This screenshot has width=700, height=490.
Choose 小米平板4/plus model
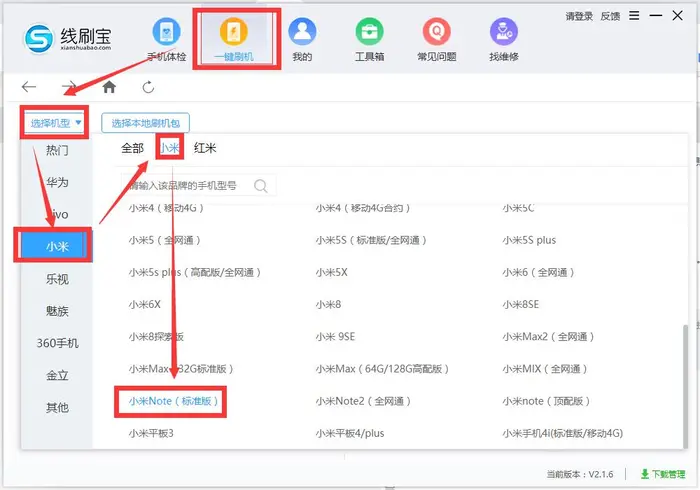tap(350, 433)
